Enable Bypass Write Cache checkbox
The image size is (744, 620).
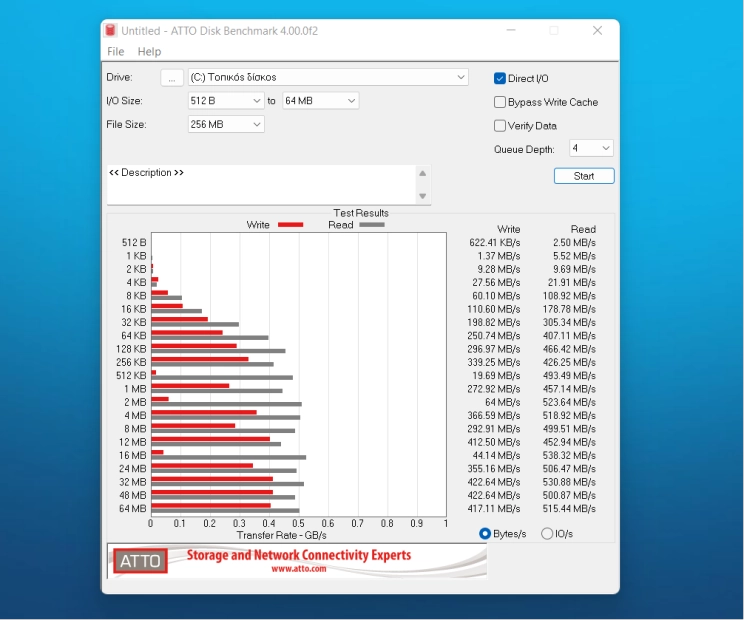click(x=500, y=102)
